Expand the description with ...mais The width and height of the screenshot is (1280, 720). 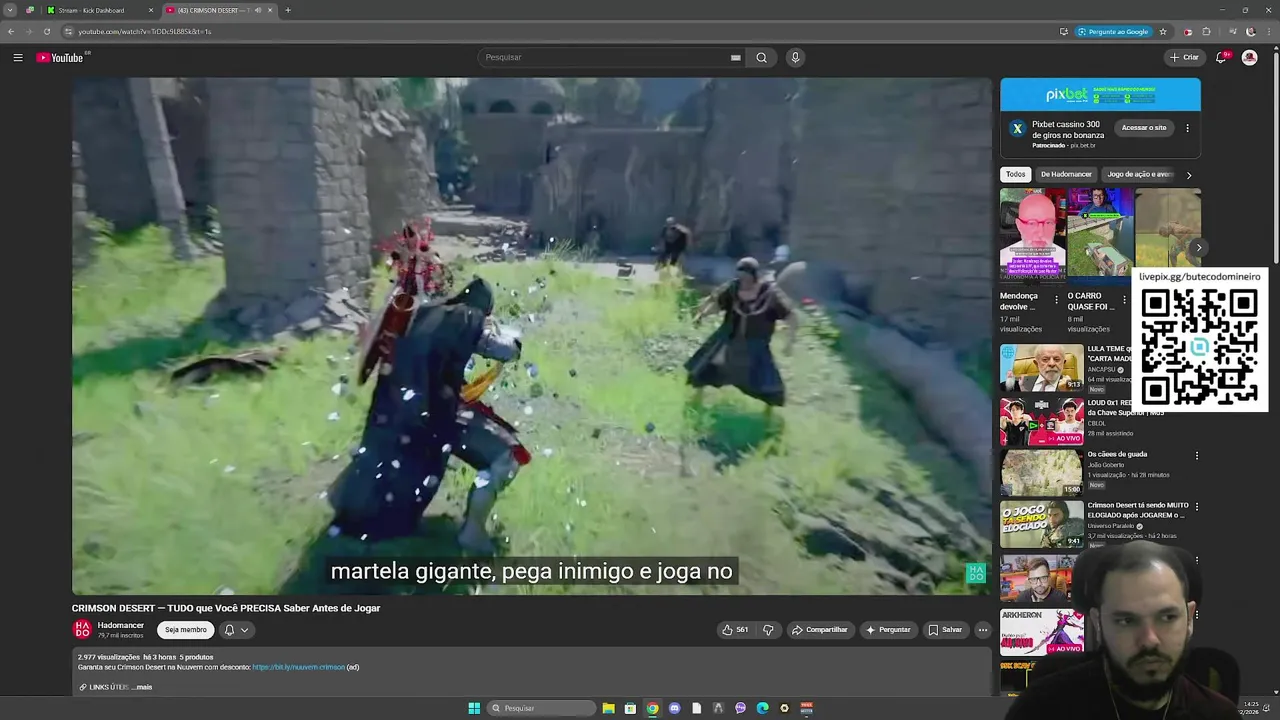click(142, 687)
